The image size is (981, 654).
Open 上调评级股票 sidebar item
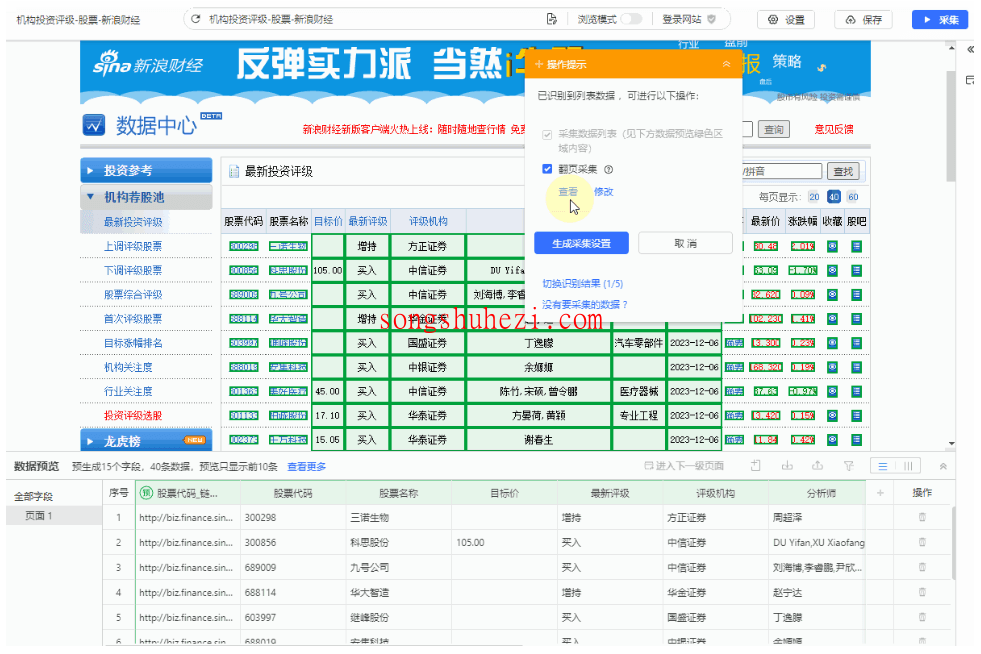[133, 246]
